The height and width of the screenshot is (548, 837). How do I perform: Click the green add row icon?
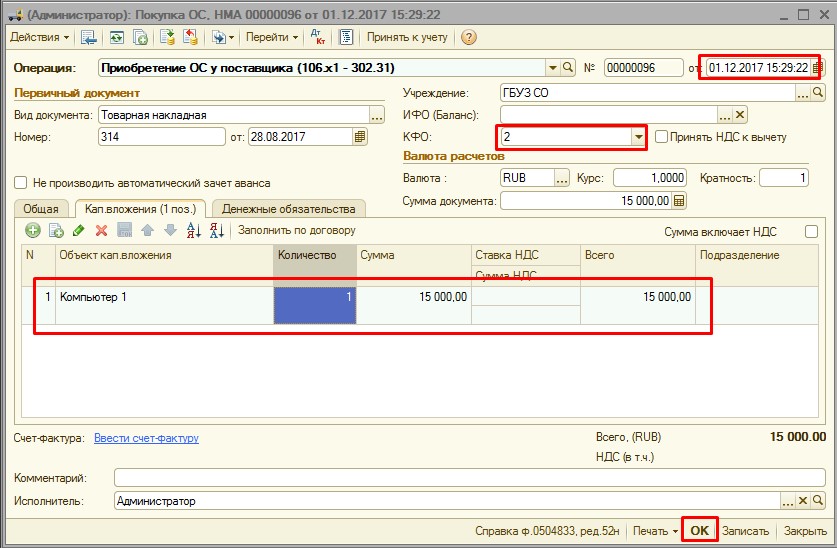coord(31,231)
